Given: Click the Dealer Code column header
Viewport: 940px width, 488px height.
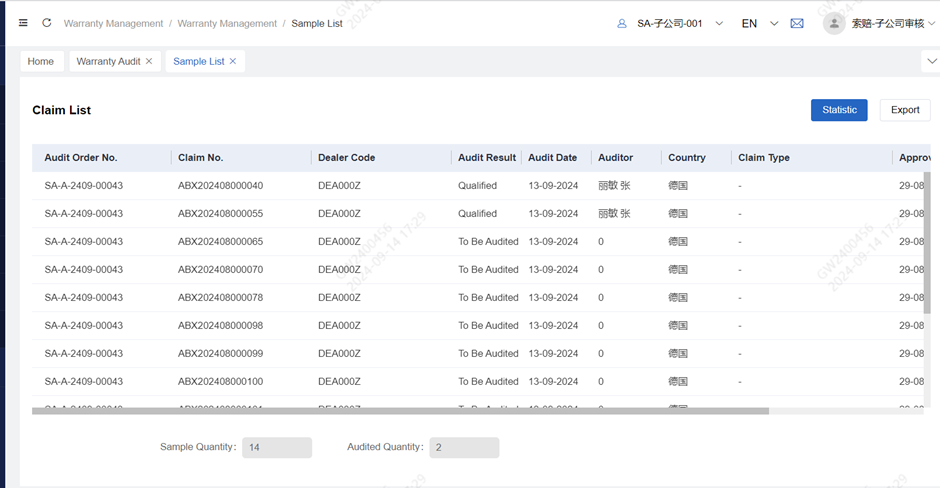Looking at the screenshot, I should pyautogui.click(x=347, y=158).
